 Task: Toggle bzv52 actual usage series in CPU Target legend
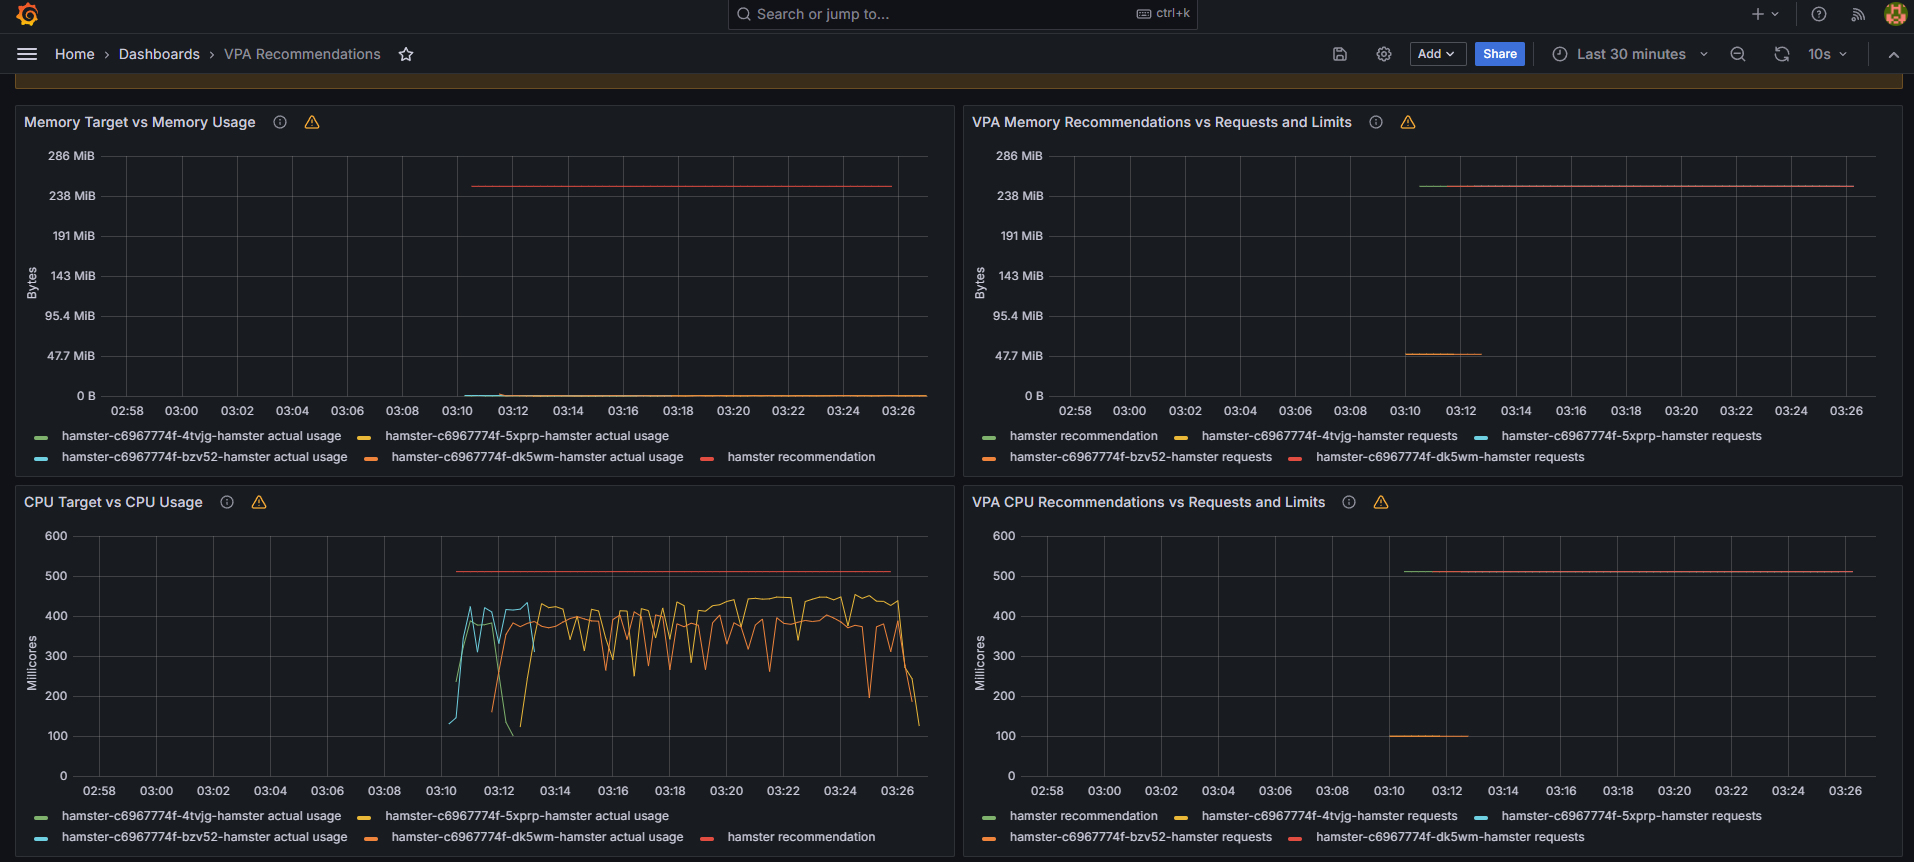(205, 837)
